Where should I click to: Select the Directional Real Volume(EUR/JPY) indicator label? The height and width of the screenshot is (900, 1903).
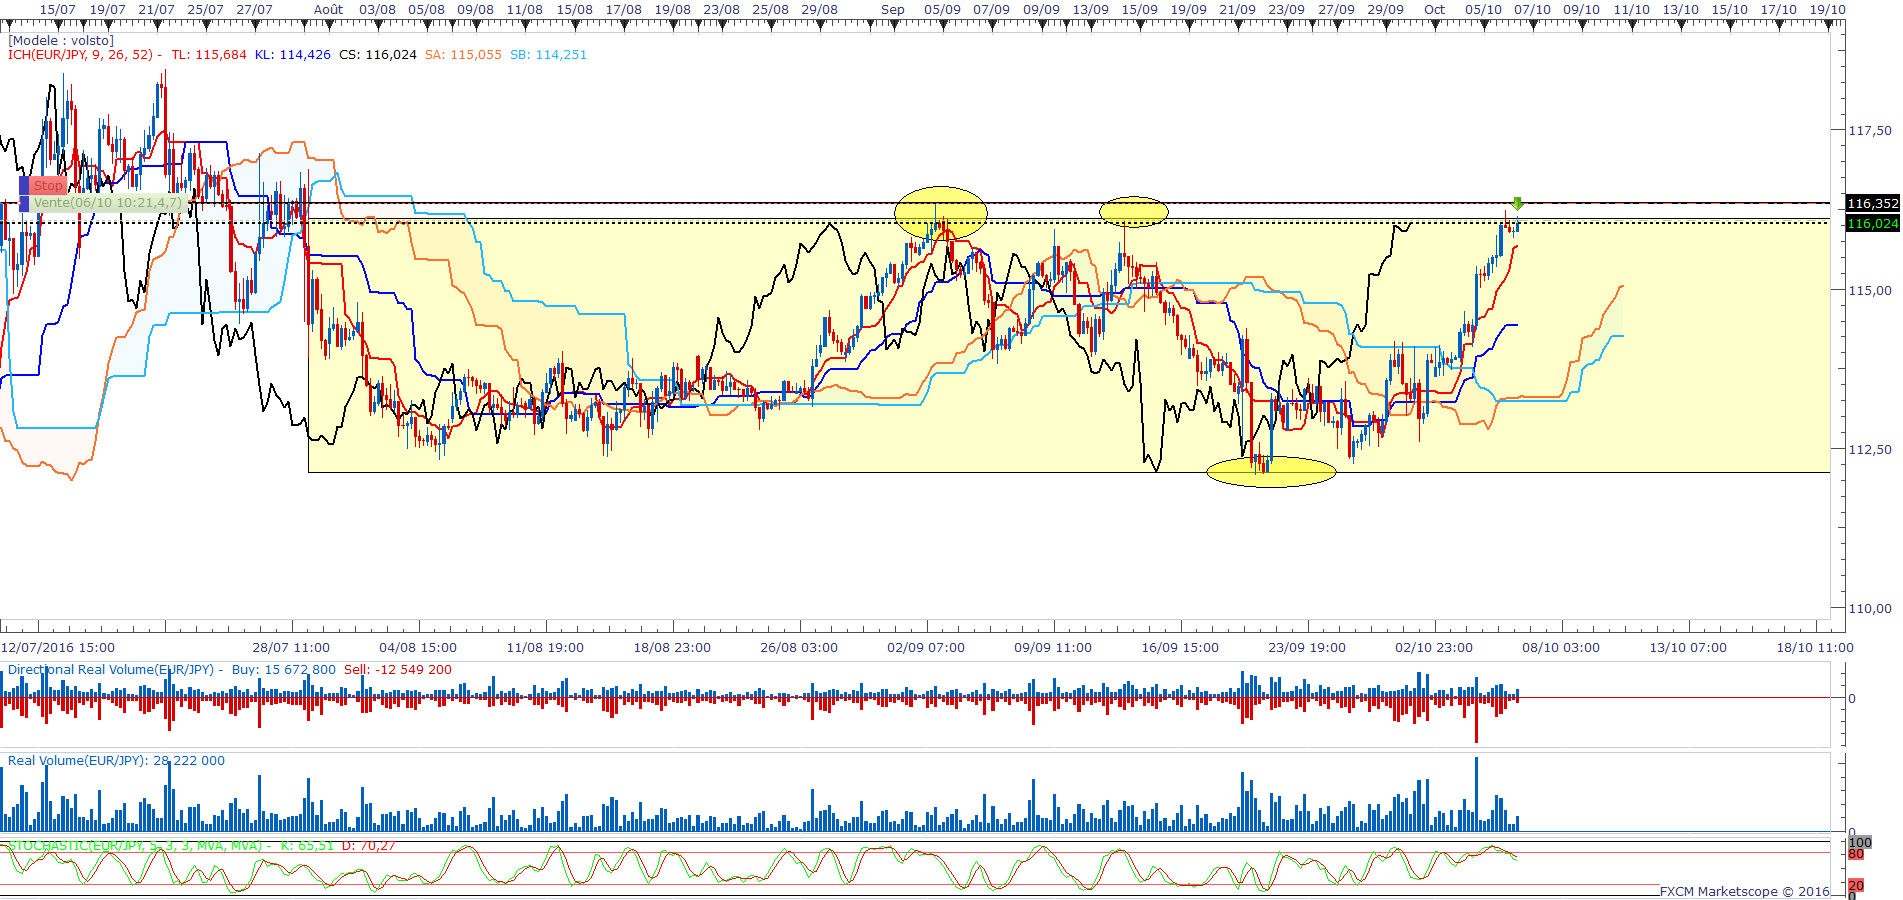point(111,670)
